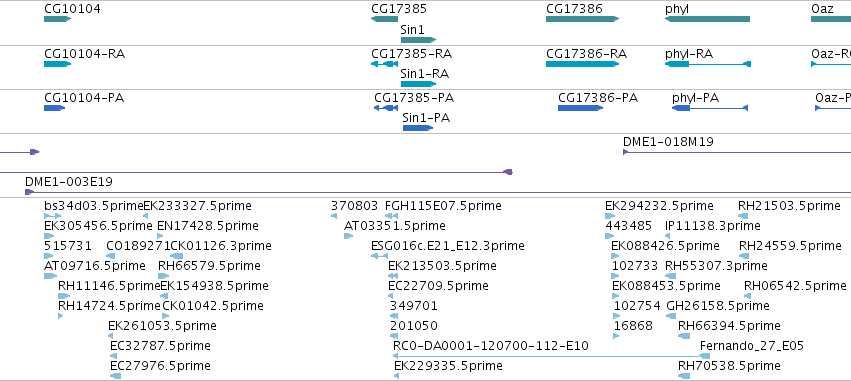Select the phyl gene arrow glyph
Screen dimensions: 851x381
707,19
